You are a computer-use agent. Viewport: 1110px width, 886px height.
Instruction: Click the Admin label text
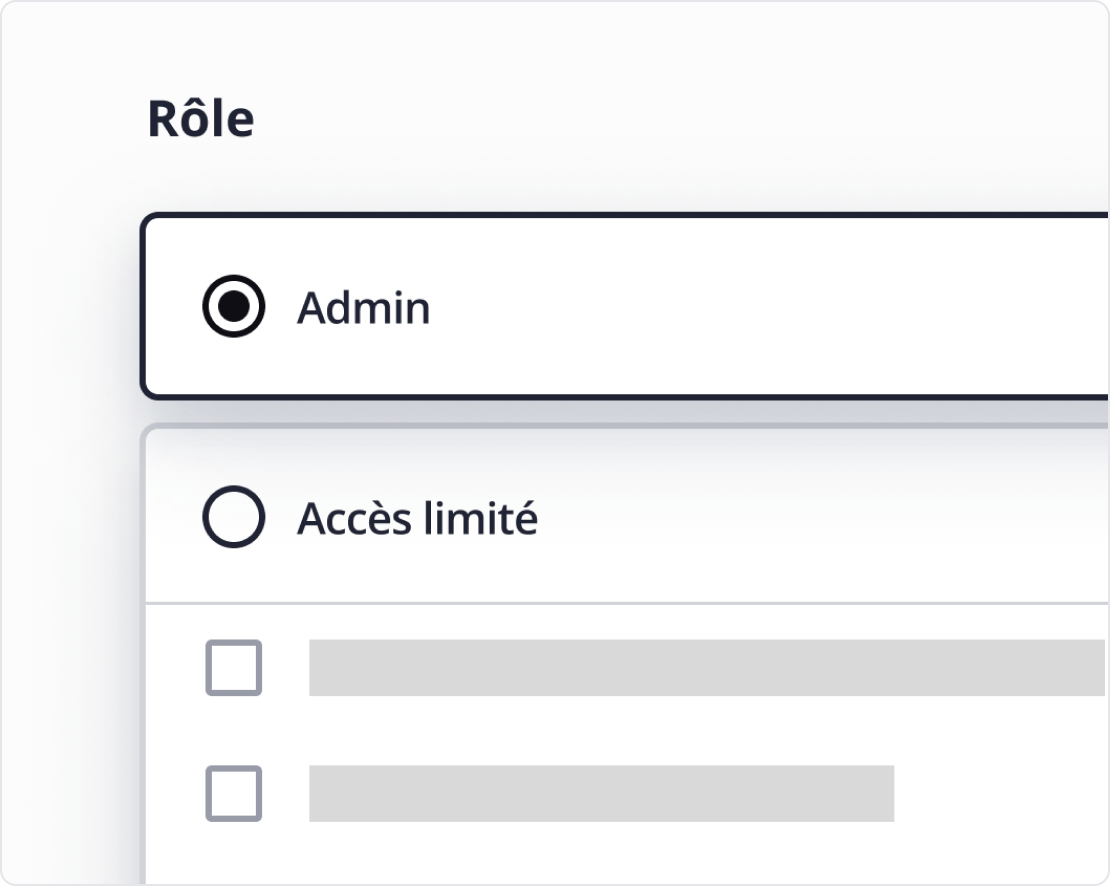point(363,308)
